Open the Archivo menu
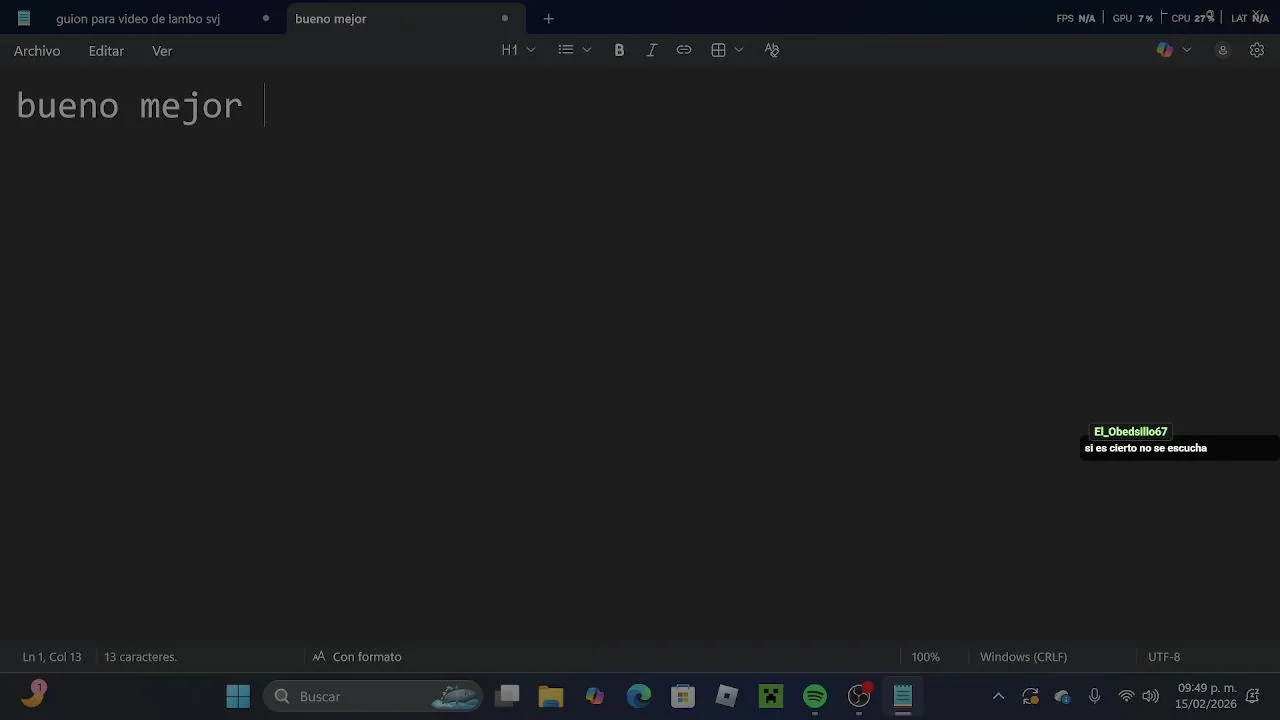 pos(37,51)
